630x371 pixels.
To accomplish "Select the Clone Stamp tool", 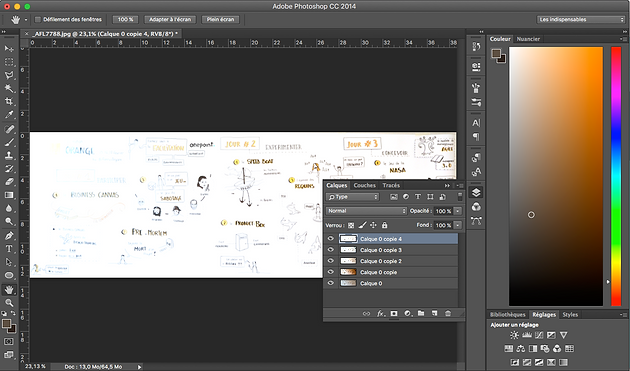I will (9, 156).
